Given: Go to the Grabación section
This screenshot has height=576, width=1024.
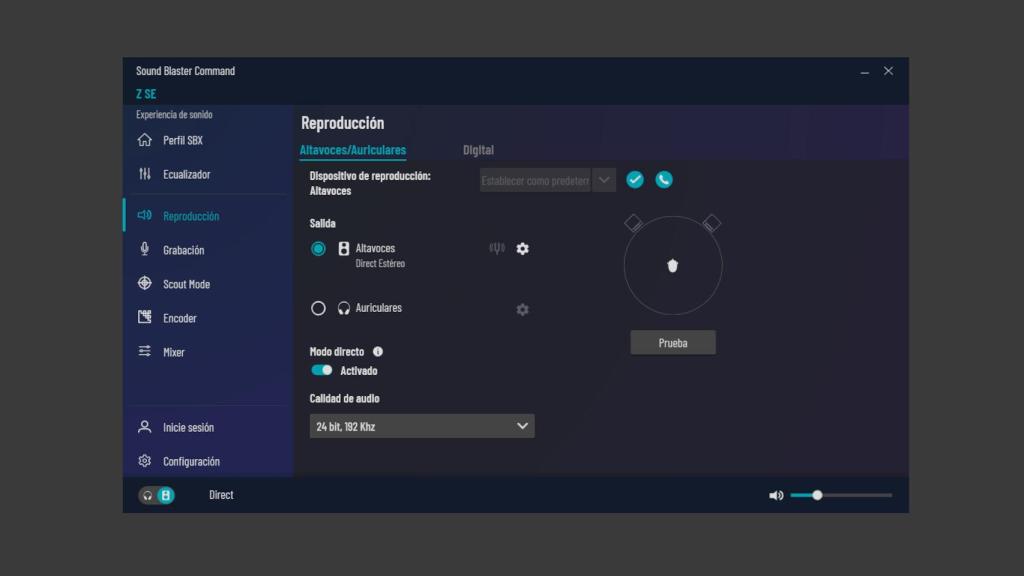Looking at the screenshot, I should pyautogui.click(x=186, y=250).
